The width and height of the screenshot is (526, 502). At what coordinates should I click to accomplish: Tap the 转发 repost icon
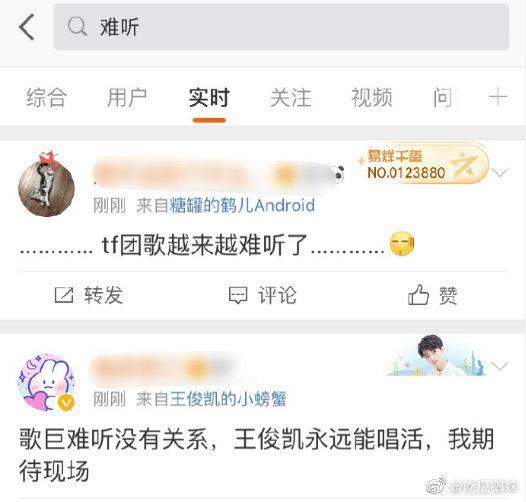[x=64, y=295]
